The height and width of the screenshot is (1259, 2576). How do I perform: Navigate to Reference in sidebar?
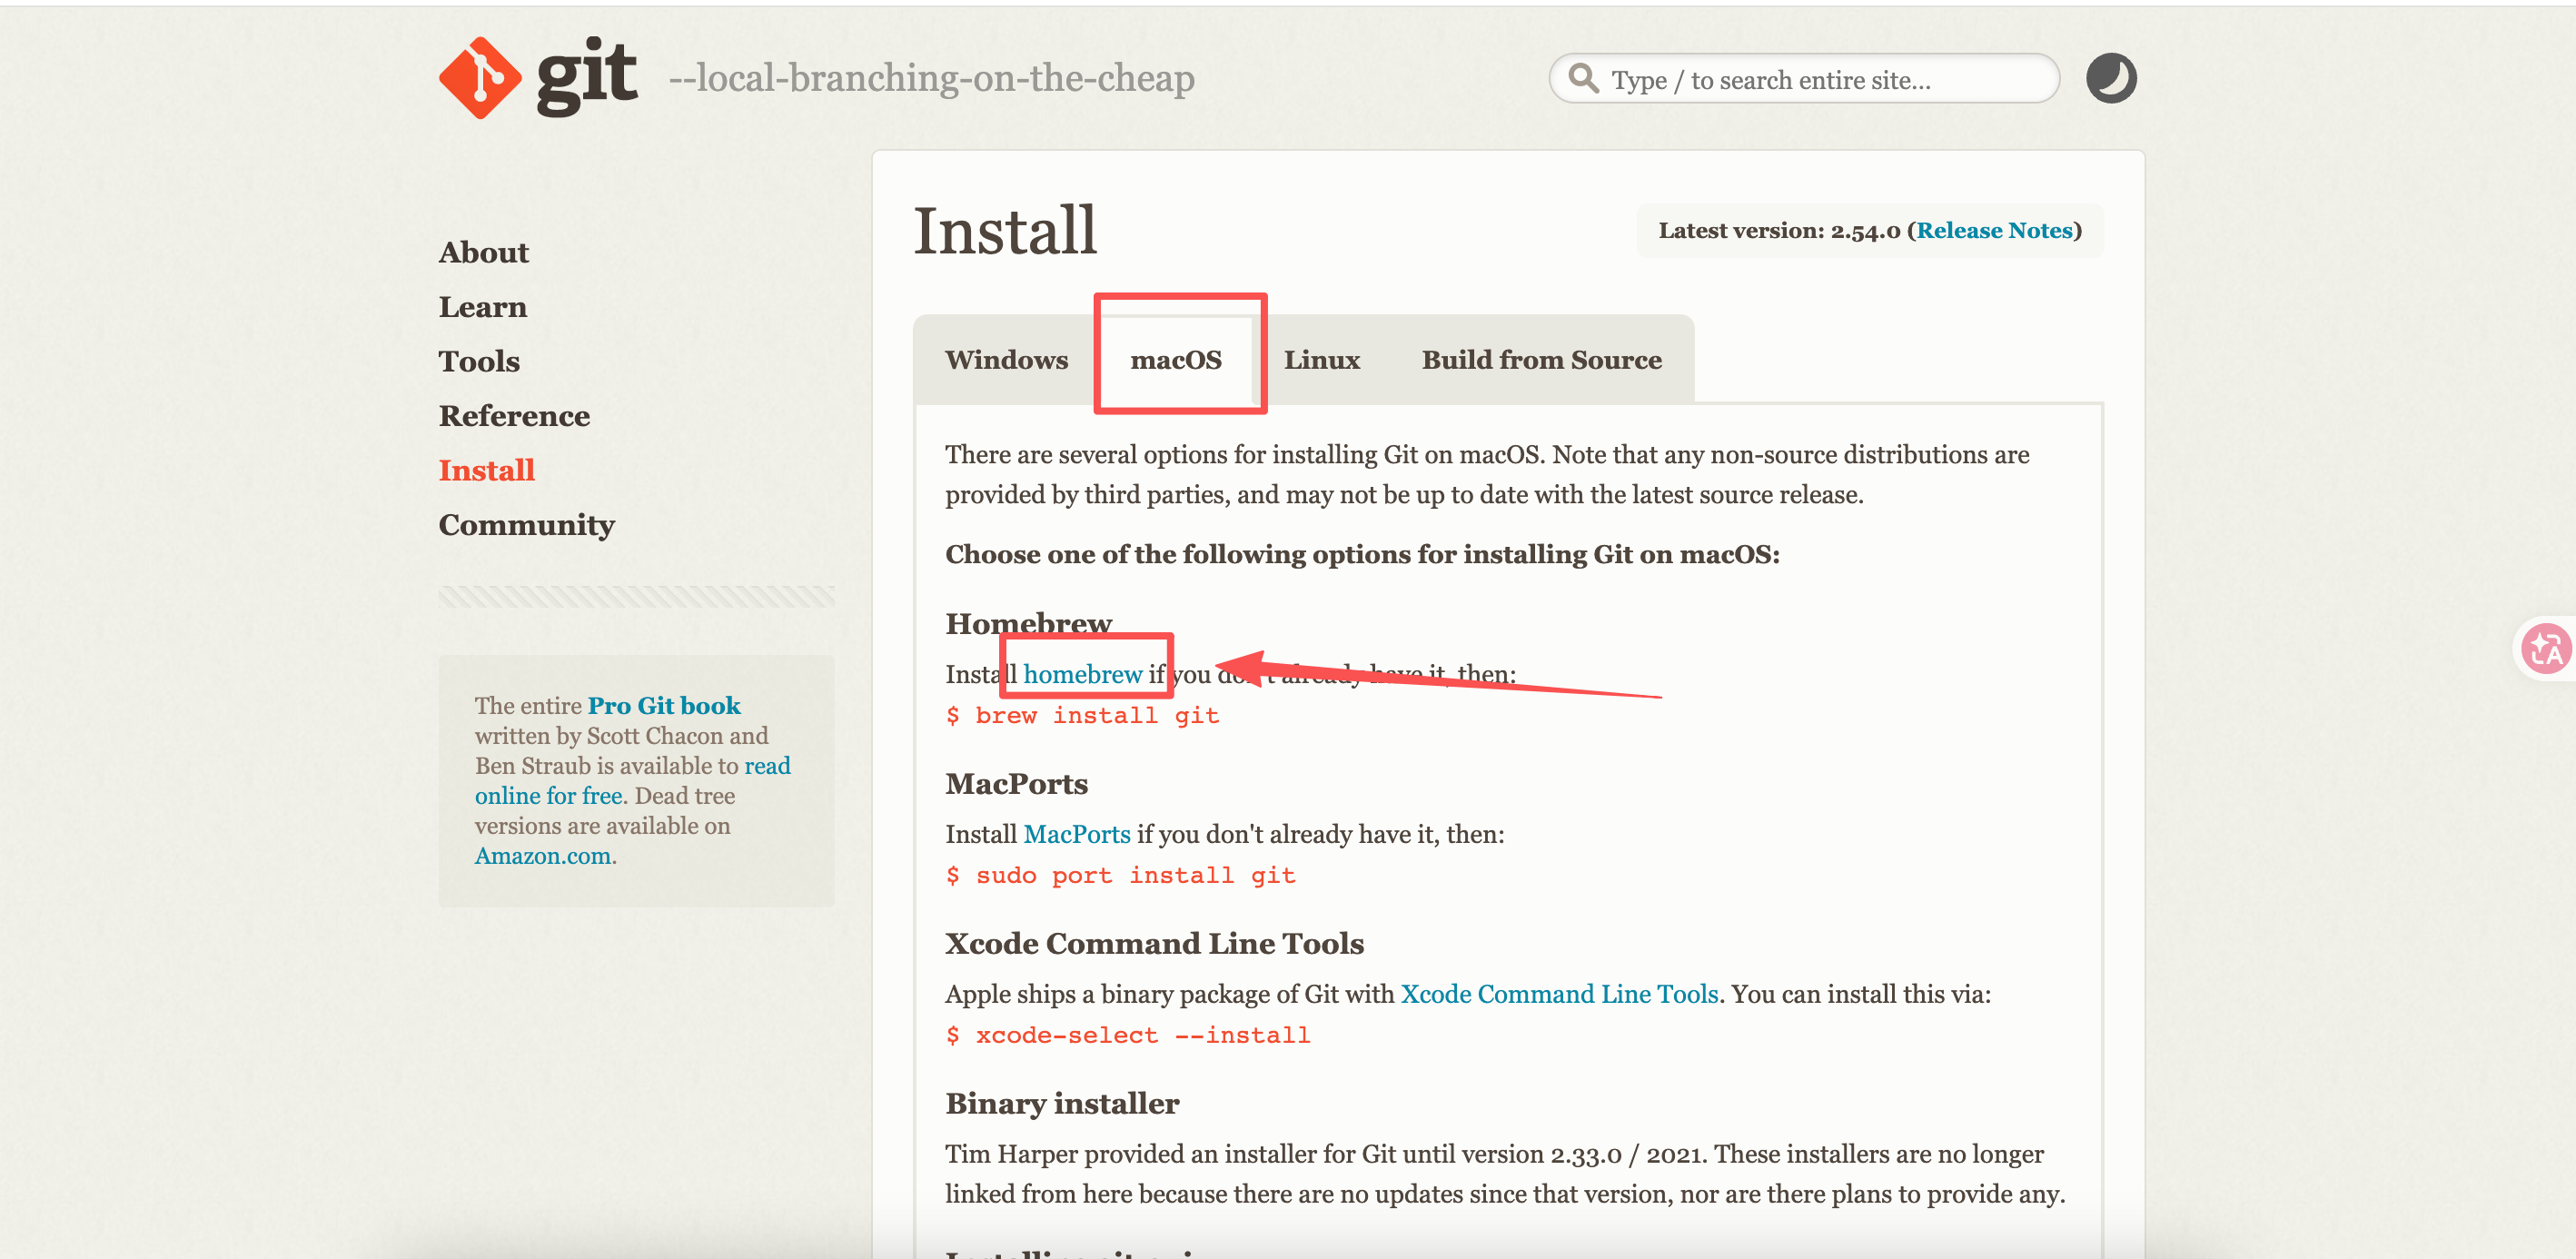[514, 415]
